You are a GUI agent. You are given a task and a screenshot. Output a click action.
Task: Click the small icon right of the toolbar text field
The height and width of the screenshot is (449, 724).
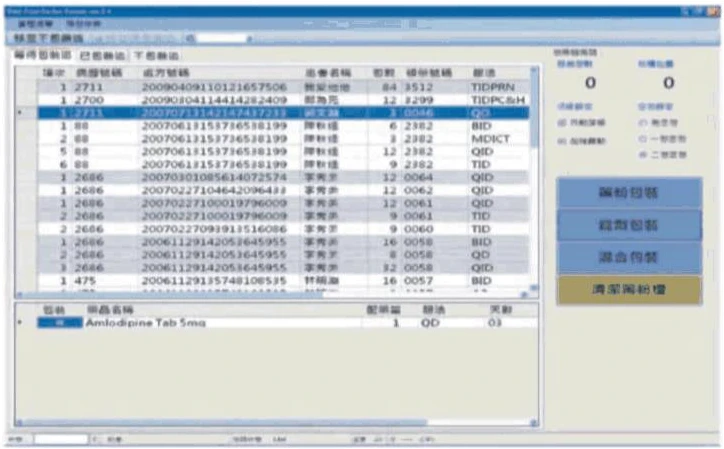tap(250, 39)
